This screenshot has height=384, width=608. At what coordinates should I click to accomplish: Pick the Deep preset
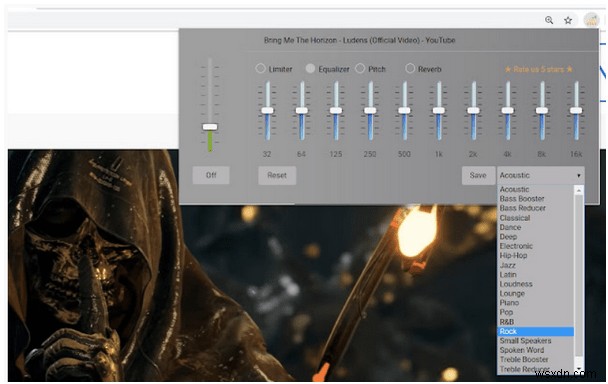pyautogui.click(x=535, y=237)
